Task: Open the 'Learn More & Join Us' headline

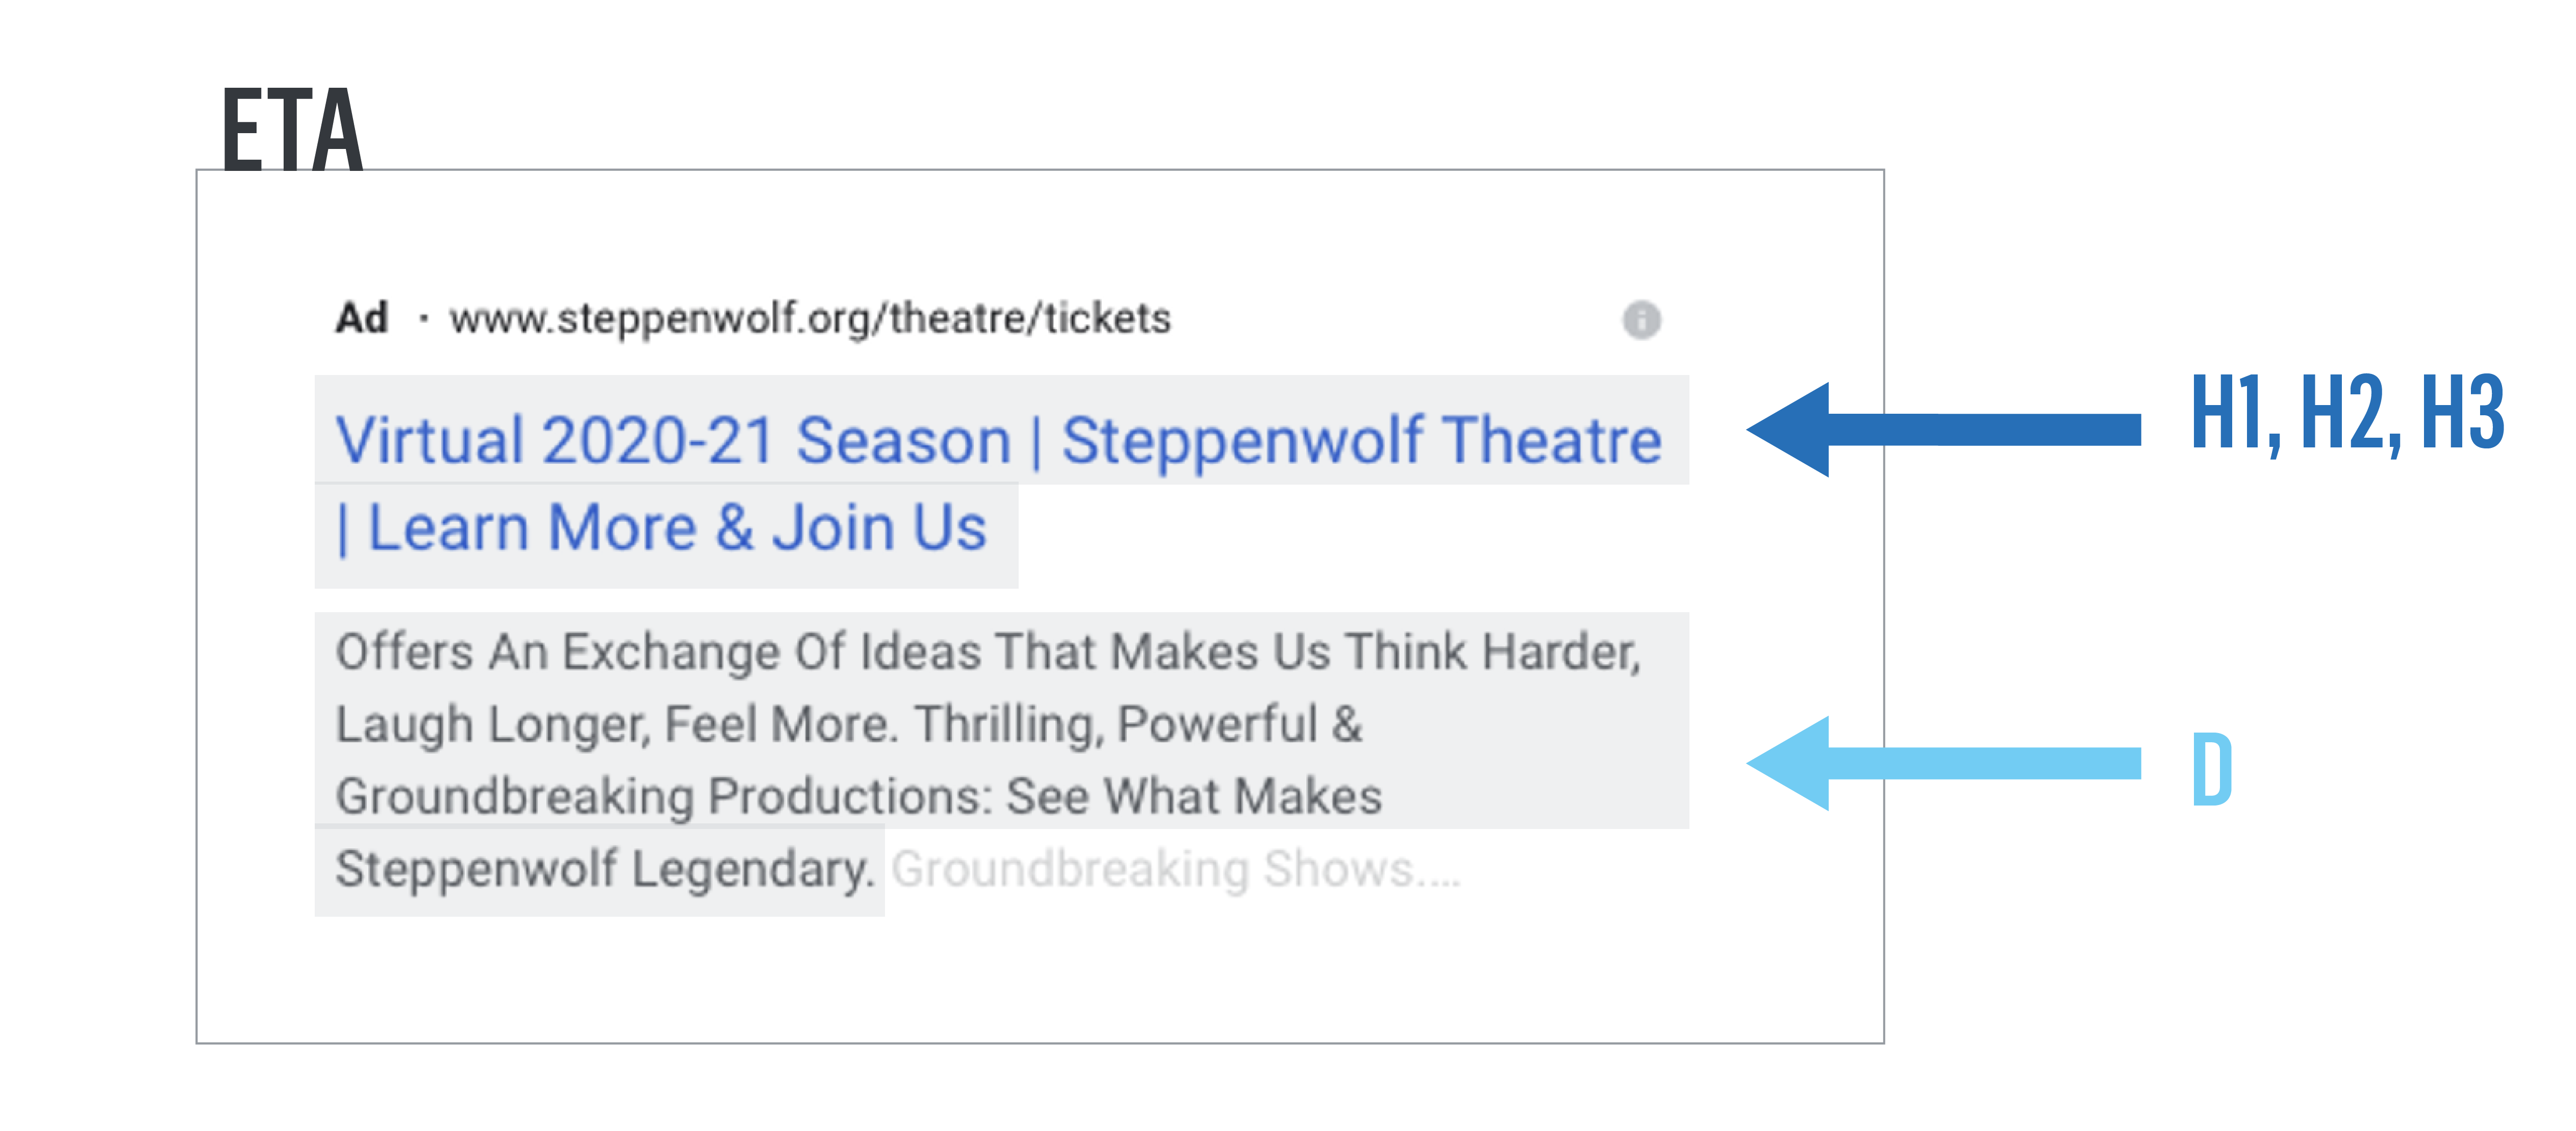Action: 677,528
